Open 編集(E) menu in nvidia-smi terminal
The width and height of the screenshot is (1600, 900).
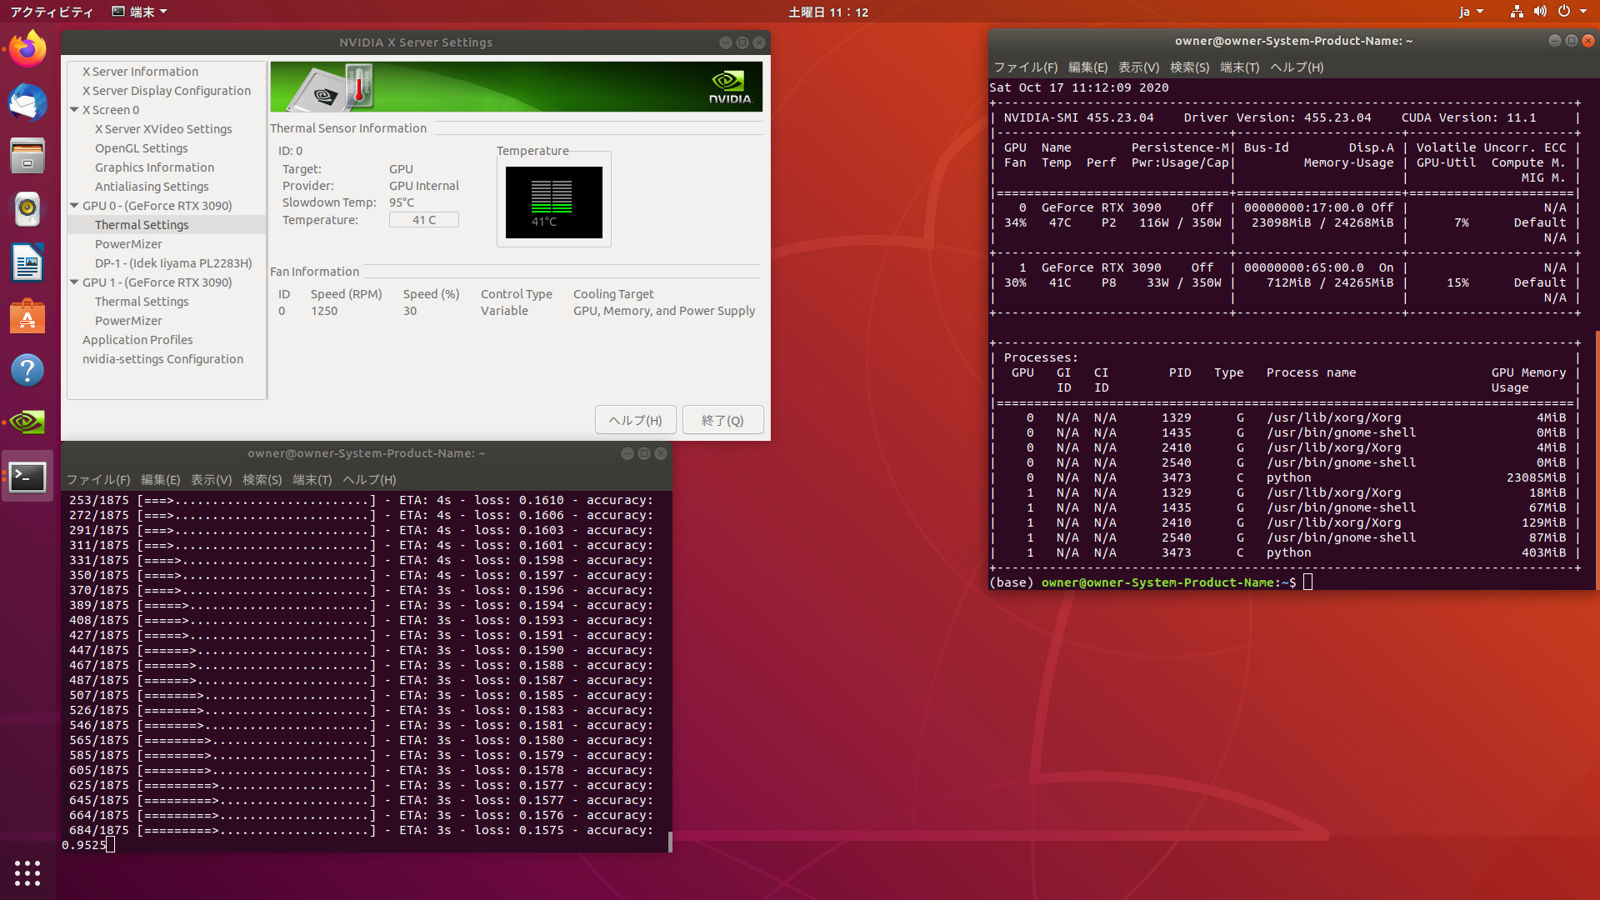[x=1087, y=67]
